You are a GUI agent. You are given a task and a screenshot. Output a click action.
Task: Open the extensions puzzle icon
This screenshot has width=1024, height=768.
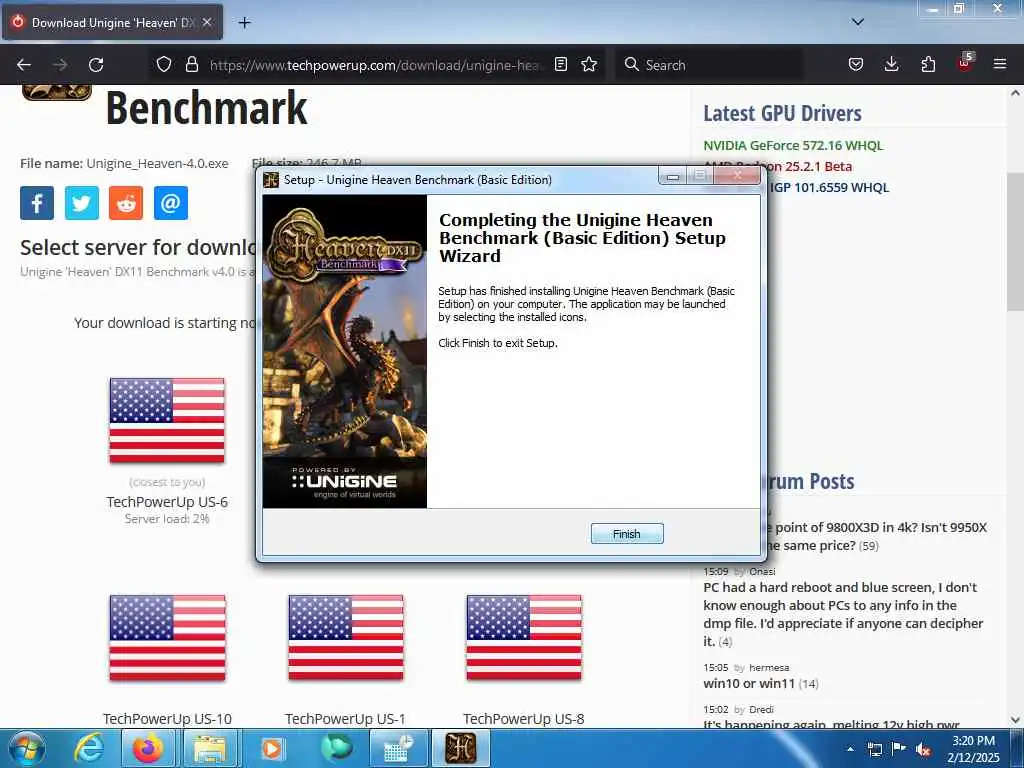coord(928,64)
